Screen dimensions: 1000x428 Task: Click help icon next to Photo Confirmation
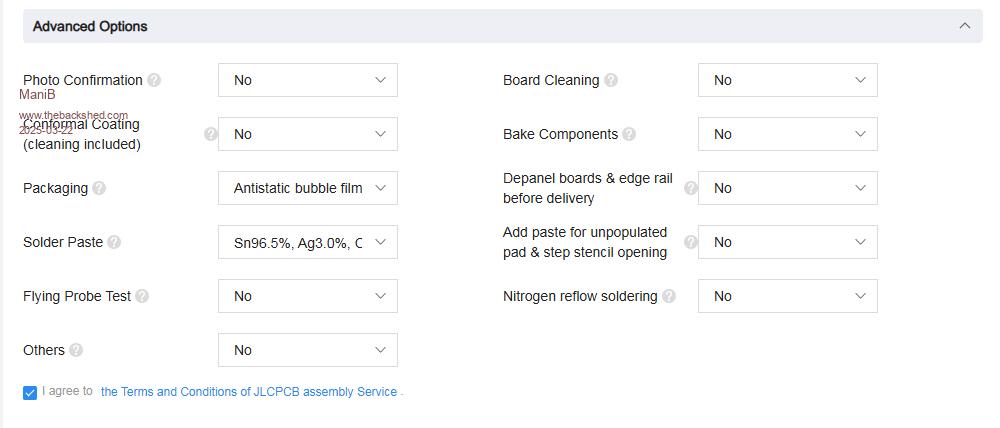coord(154,80)
